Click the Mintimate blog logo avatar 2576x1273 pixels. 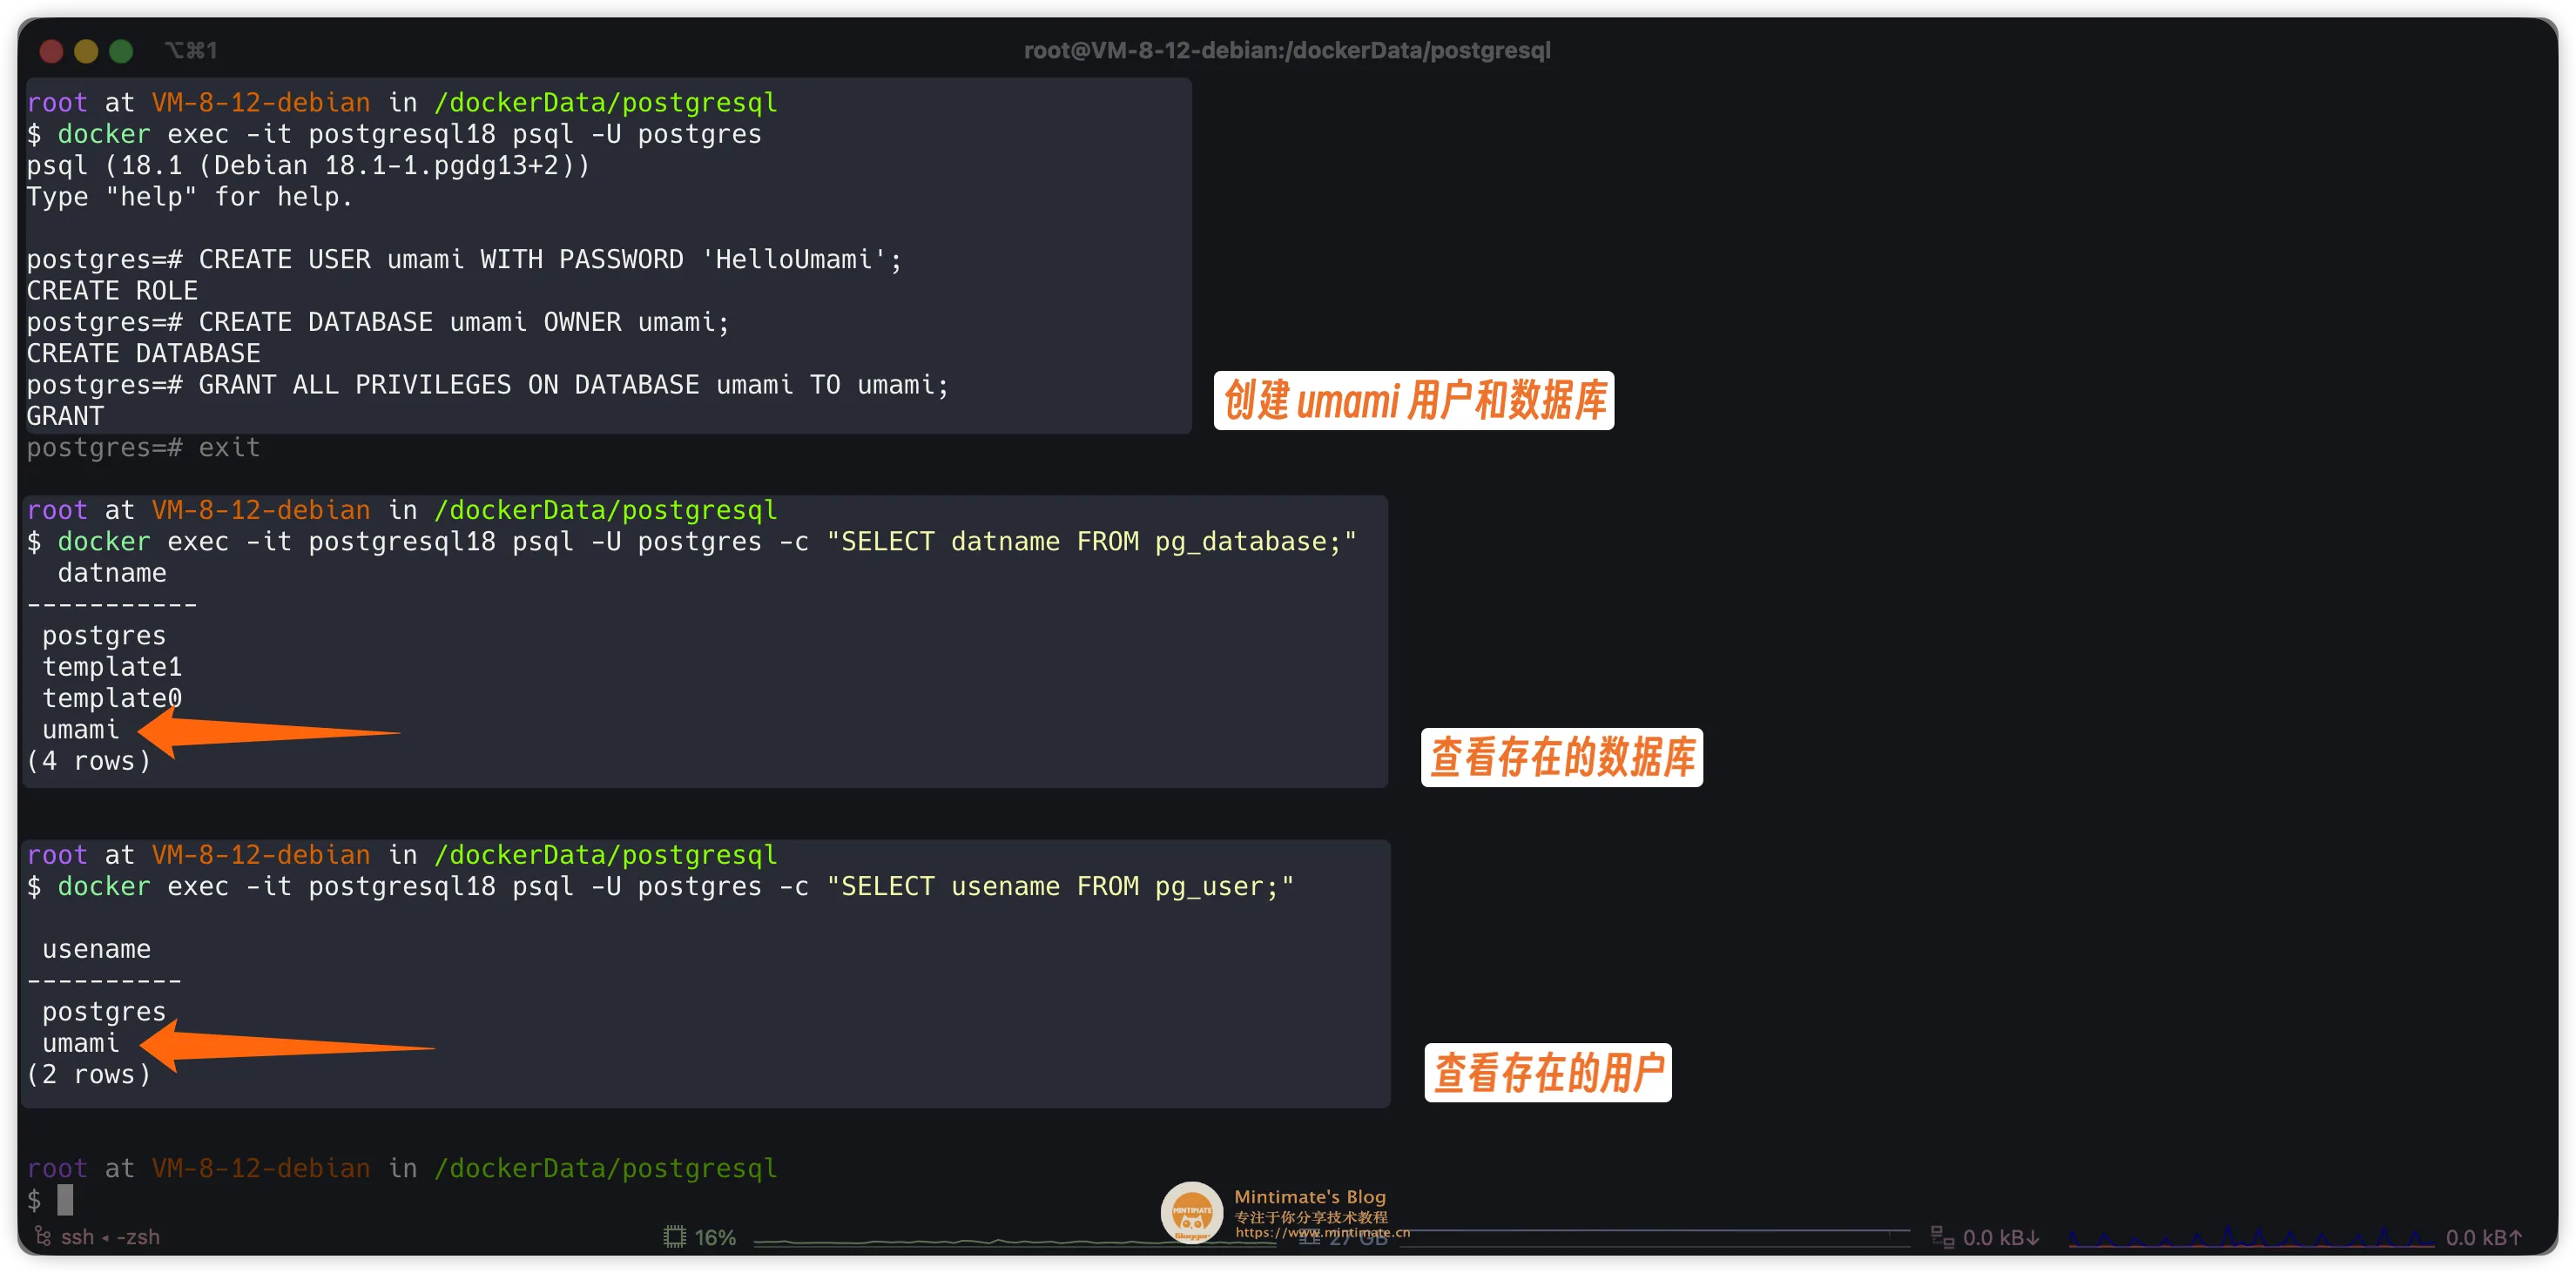click(x=1191, y=1212)
